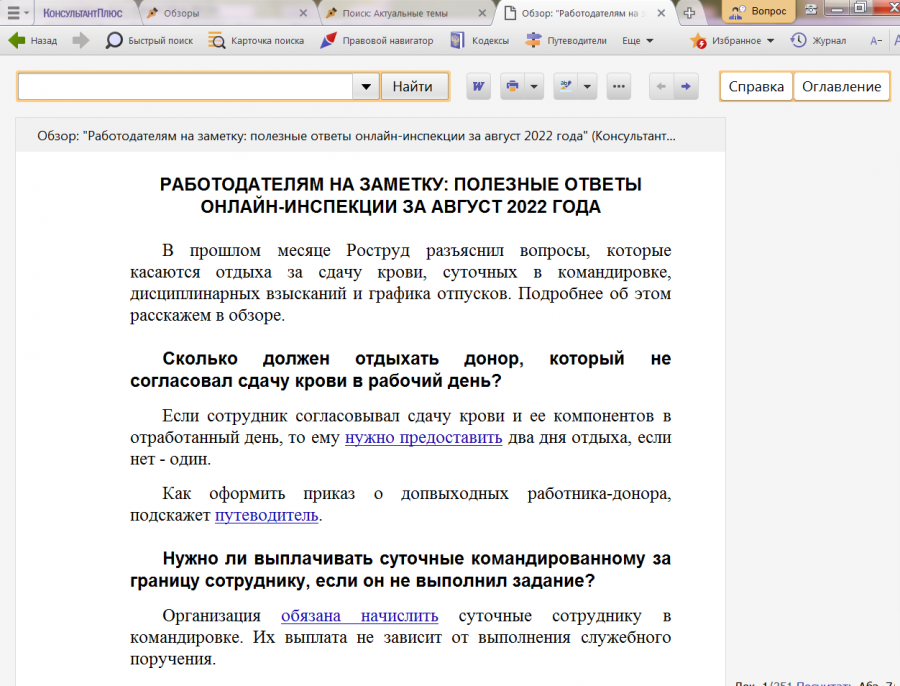Open search field history dropdown arrow
This screenshot has height=686, width=900.
pos(365,87)
